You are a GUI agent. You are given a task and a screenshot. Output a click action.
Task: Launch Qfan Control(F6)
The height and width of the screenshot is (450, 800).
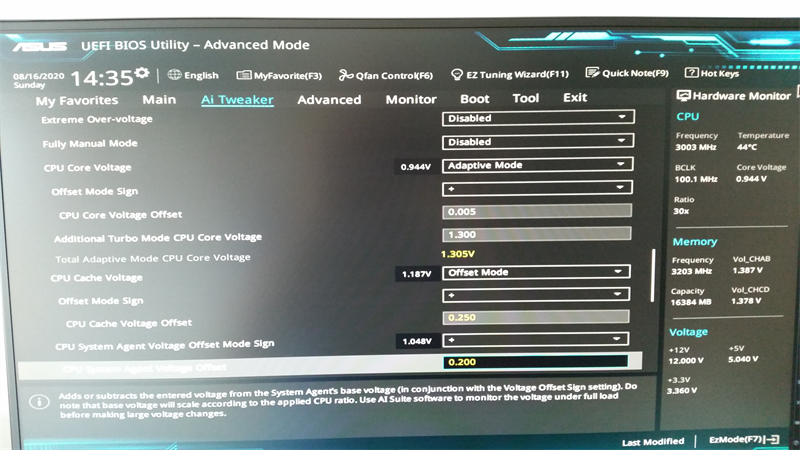(386, 76)
